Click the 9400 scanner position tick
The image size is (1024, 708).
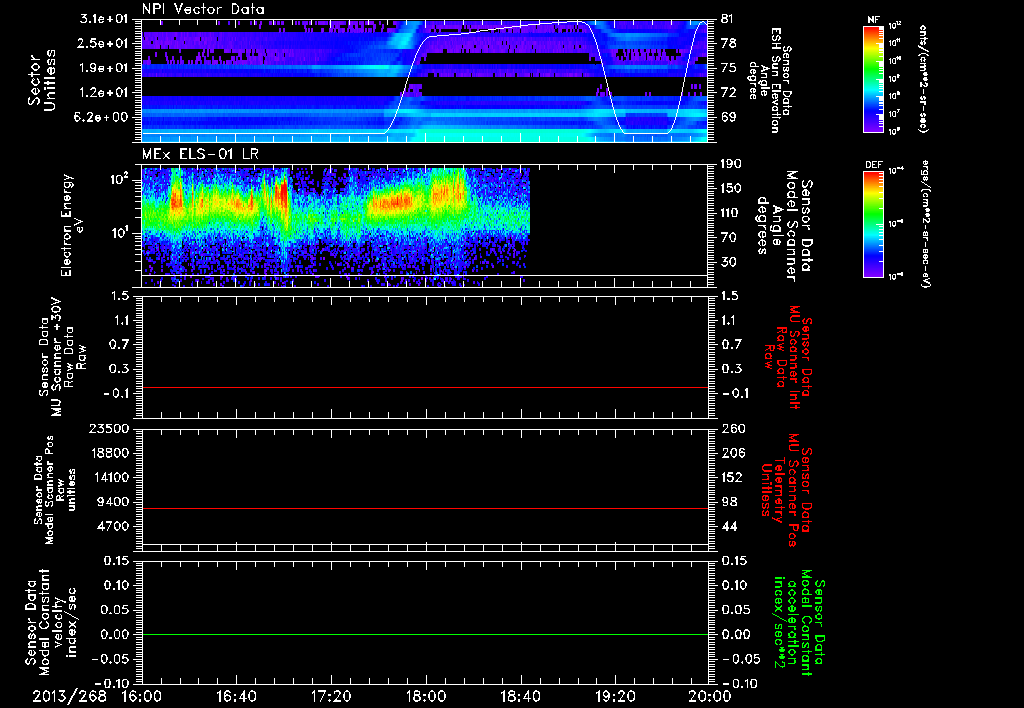(x=114, y=502)
